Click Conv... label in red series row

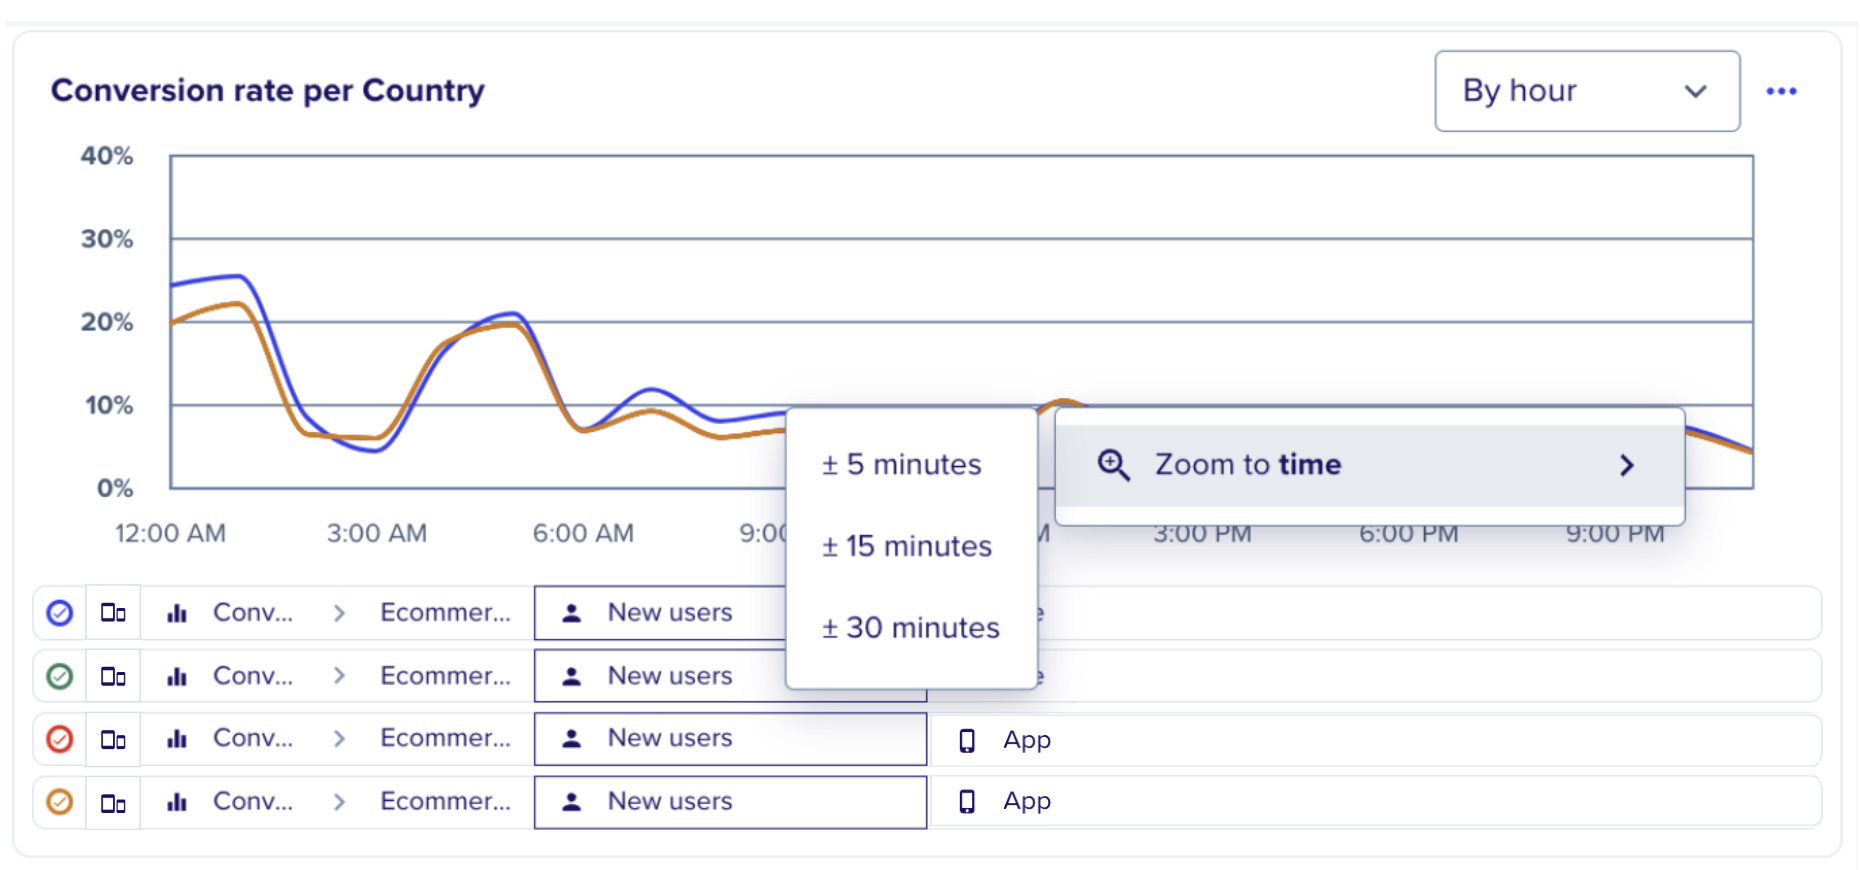pos(253,738)
